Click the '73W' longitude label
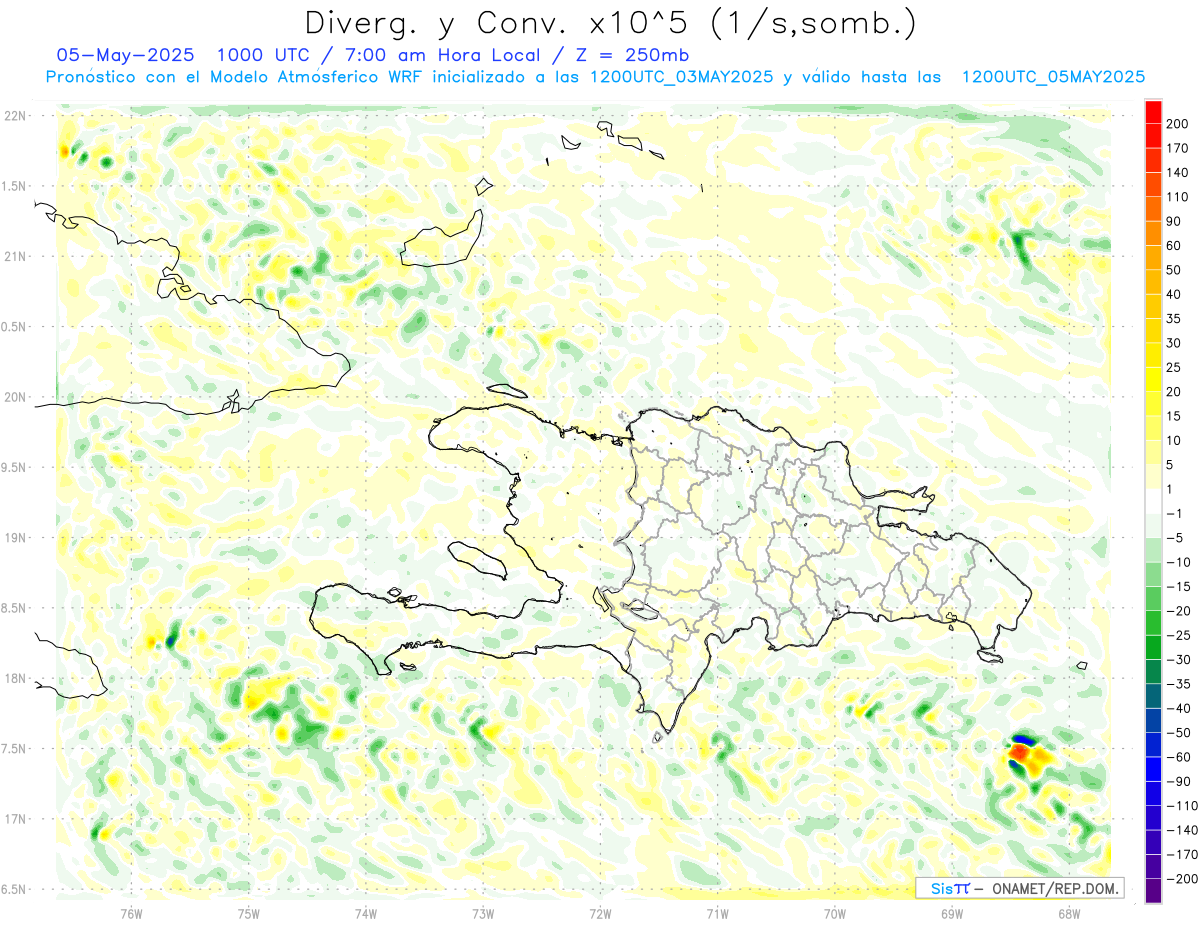The image size is (1200, 927). pos(483,912)
